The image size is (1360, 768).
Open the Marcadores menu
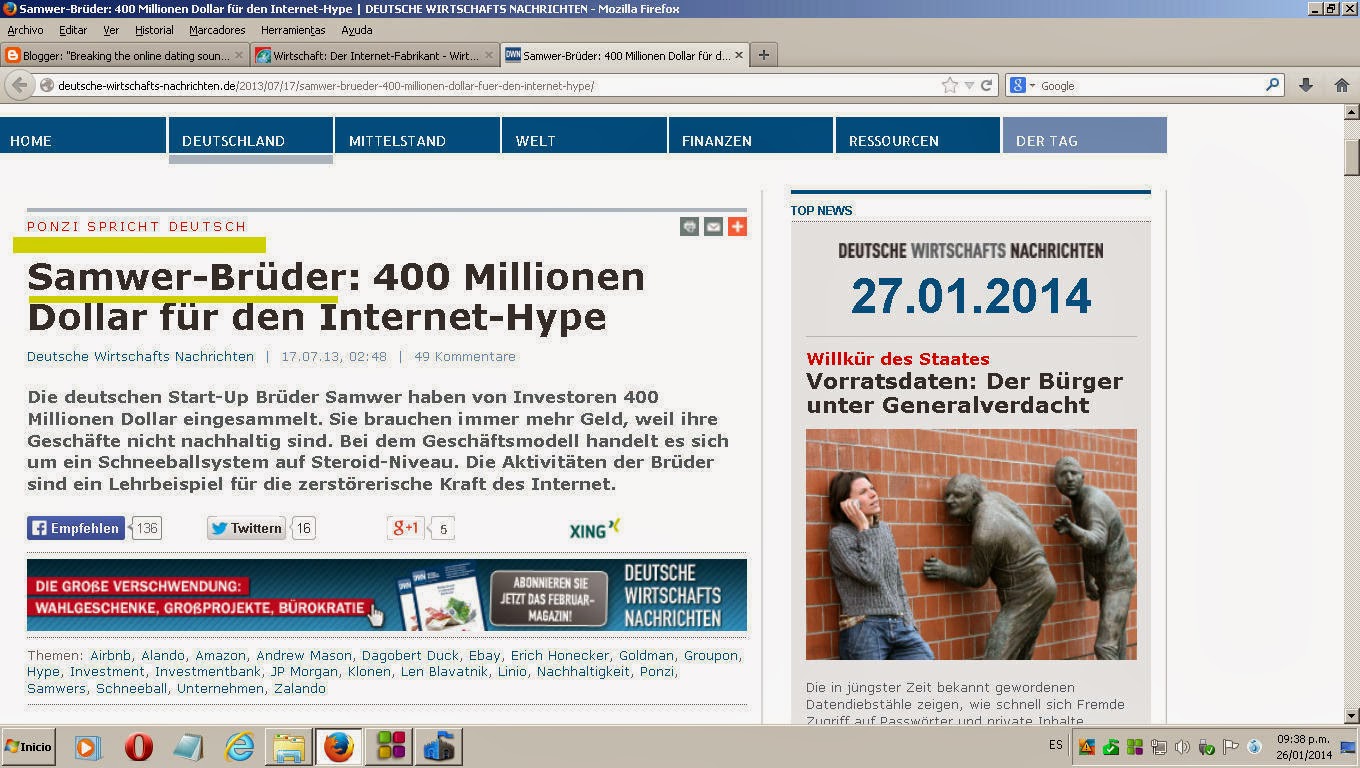pyautogui.click(x=217, y=30)
